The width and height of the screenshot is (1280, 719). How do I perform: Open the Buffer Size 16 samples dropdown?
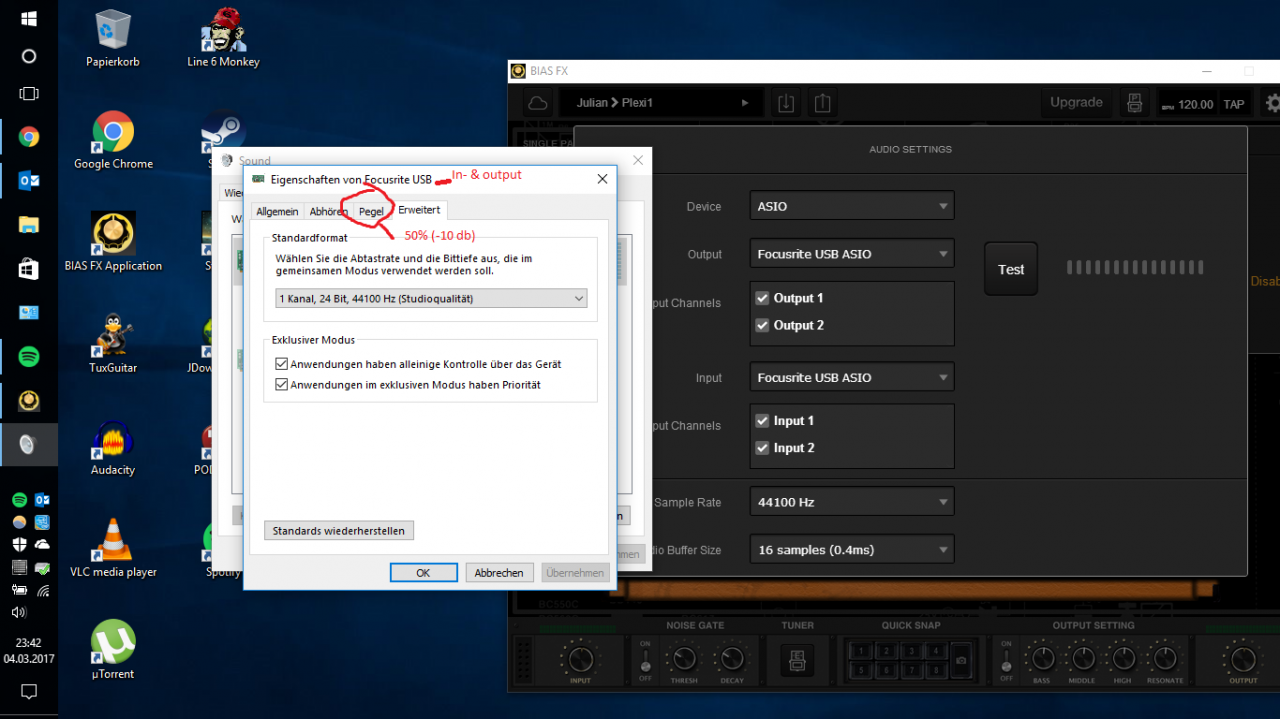click(852, 550)
